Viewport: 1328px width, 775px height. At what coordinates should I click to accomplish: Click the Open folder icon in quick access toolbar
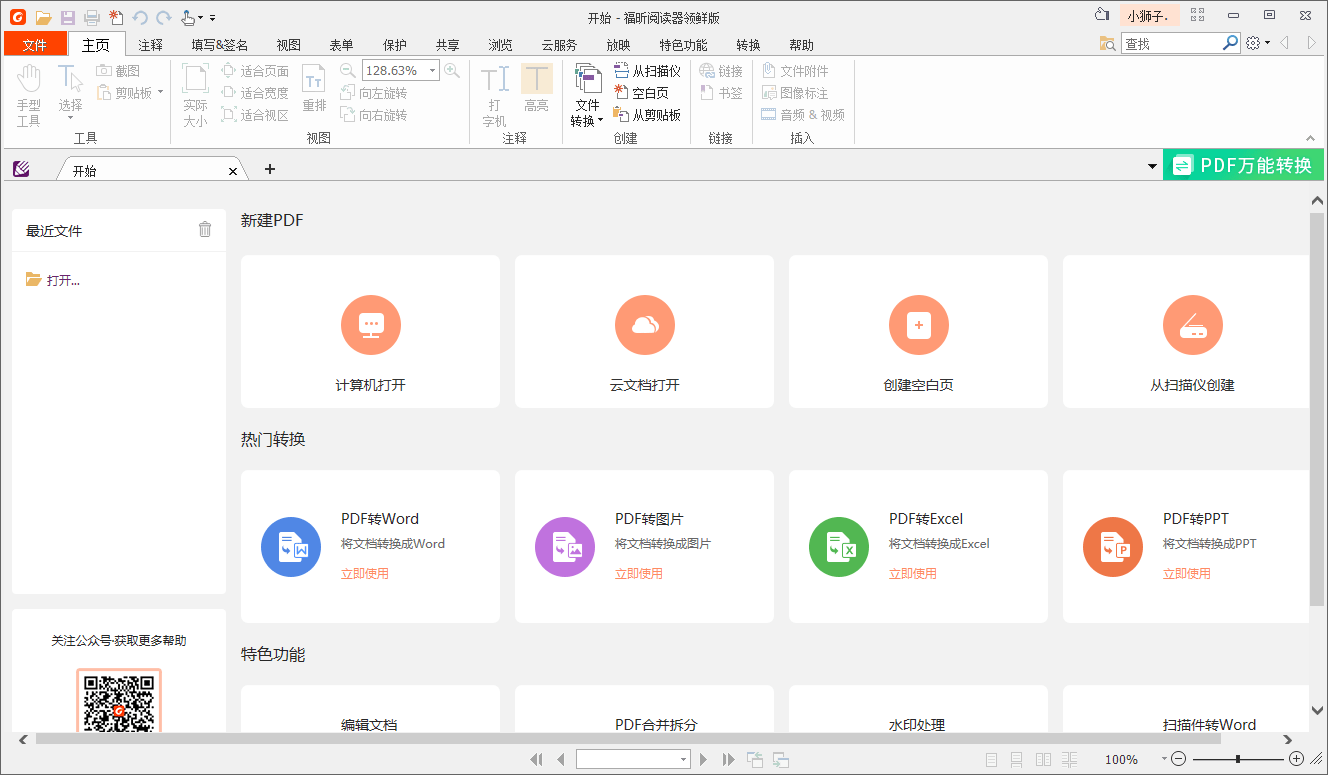pos(43,17)
